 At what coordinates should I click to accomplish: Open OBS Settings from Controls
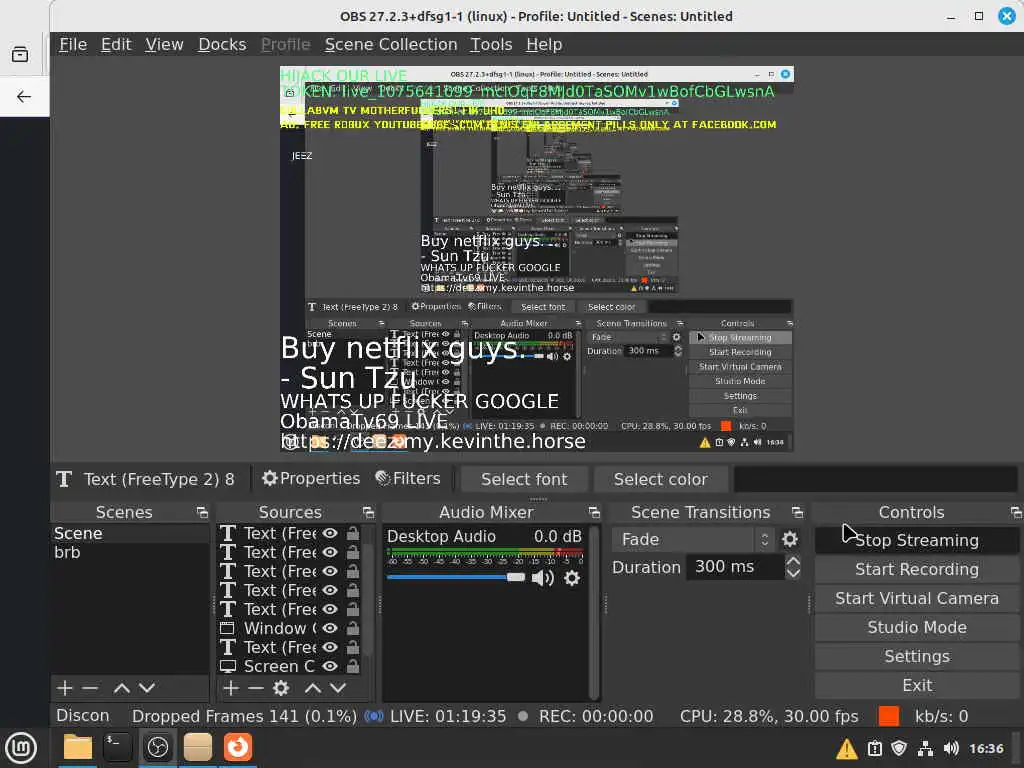[x=917, y=656]
